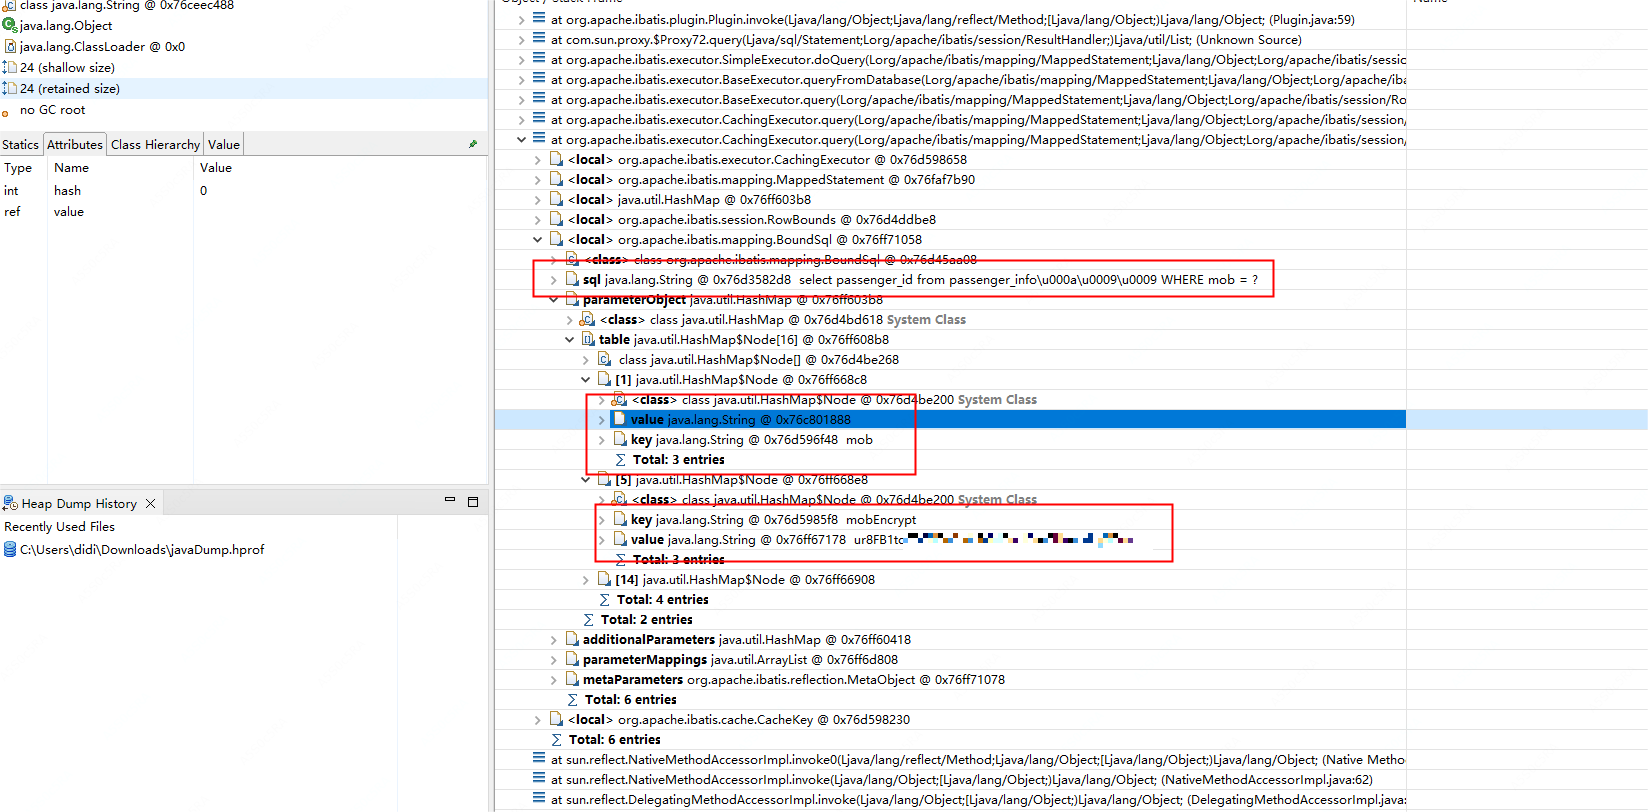This screenshot has width=1648, height=812.
Task: Expand $Proxy72.query stack frame
Action: coord(521,39)
